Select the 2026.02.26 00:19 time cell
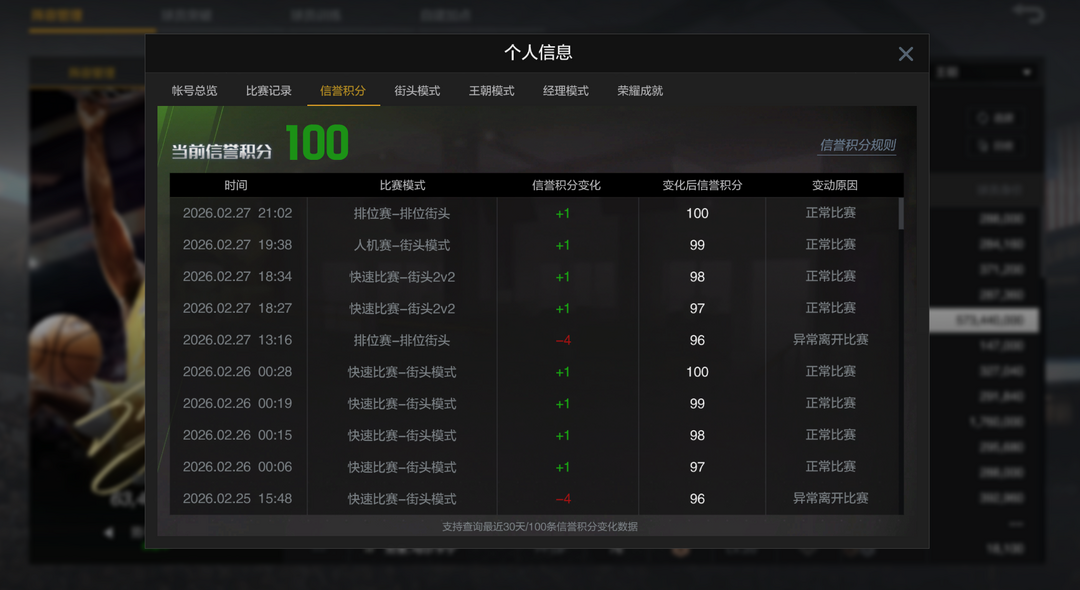This screenshot has height=590, width=1080. click(x=238, y=403)
